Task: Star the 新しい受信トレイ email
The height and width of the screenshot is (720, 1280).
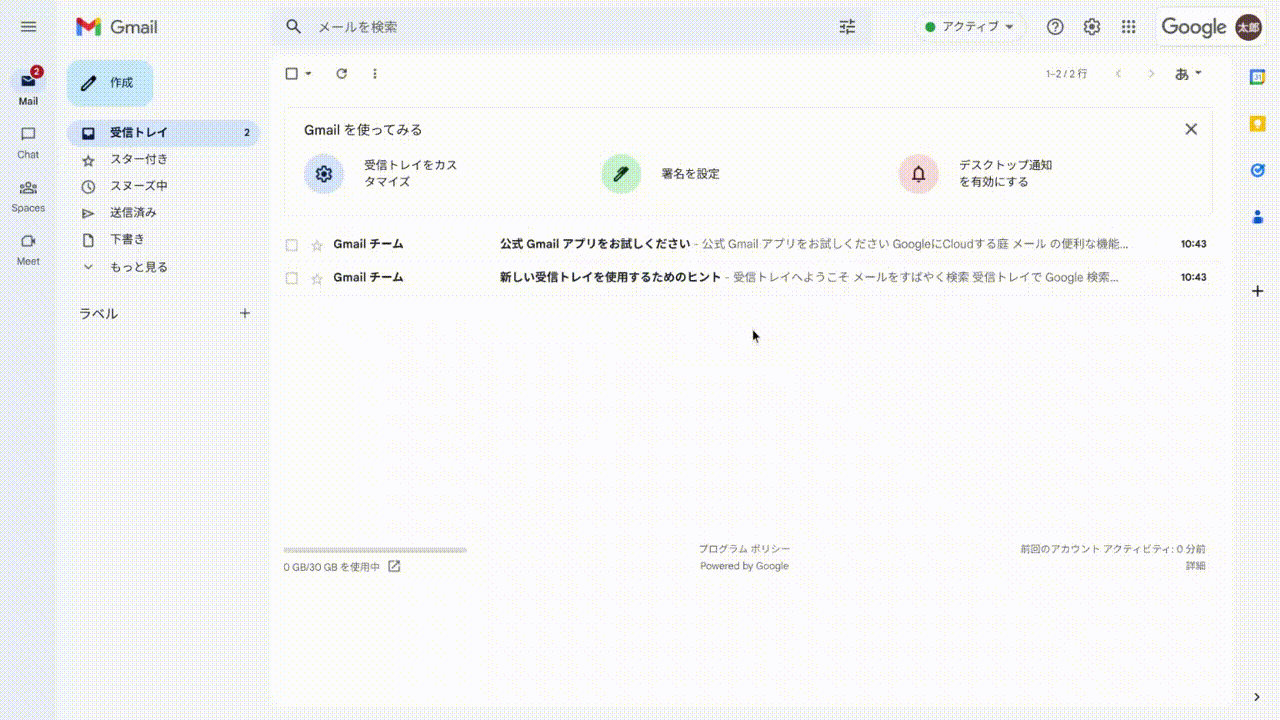Action: coord(317,278)
